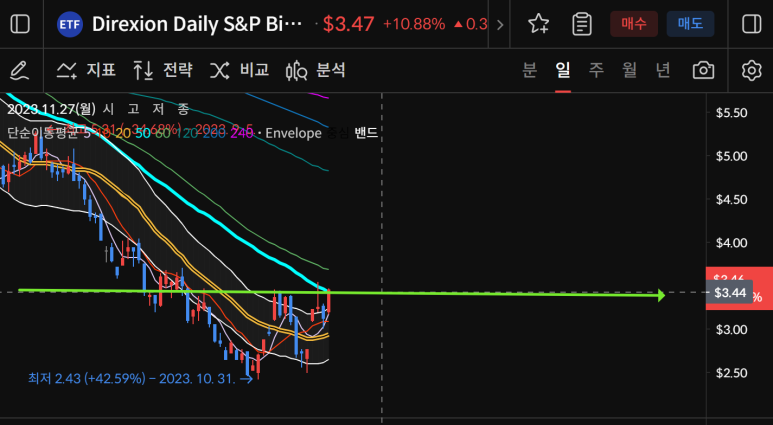The width and height of the screenshot is (773, 425).
Task: Open chart settings gear
Action: 751,71
